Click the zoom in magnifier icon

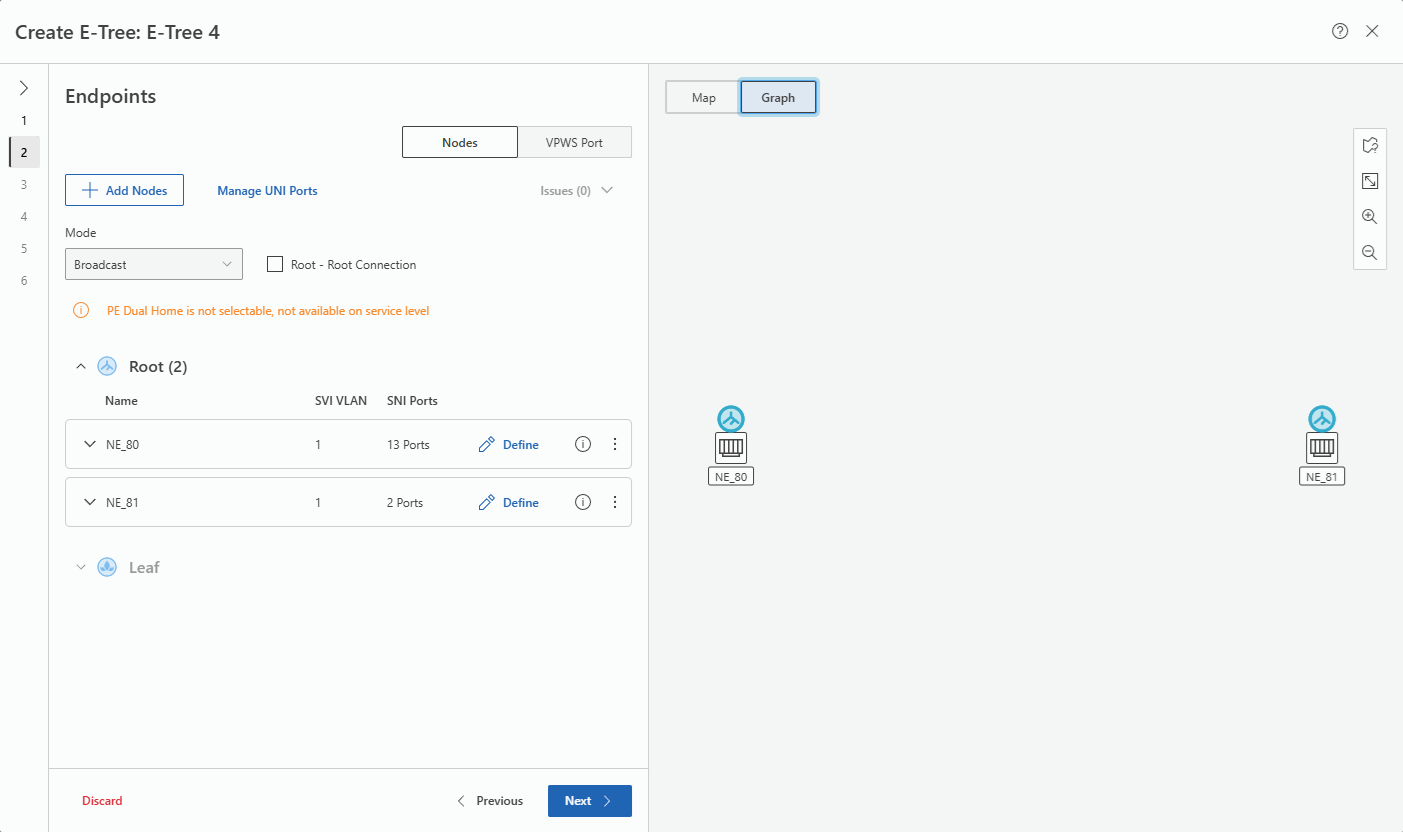coord(1369,217)
